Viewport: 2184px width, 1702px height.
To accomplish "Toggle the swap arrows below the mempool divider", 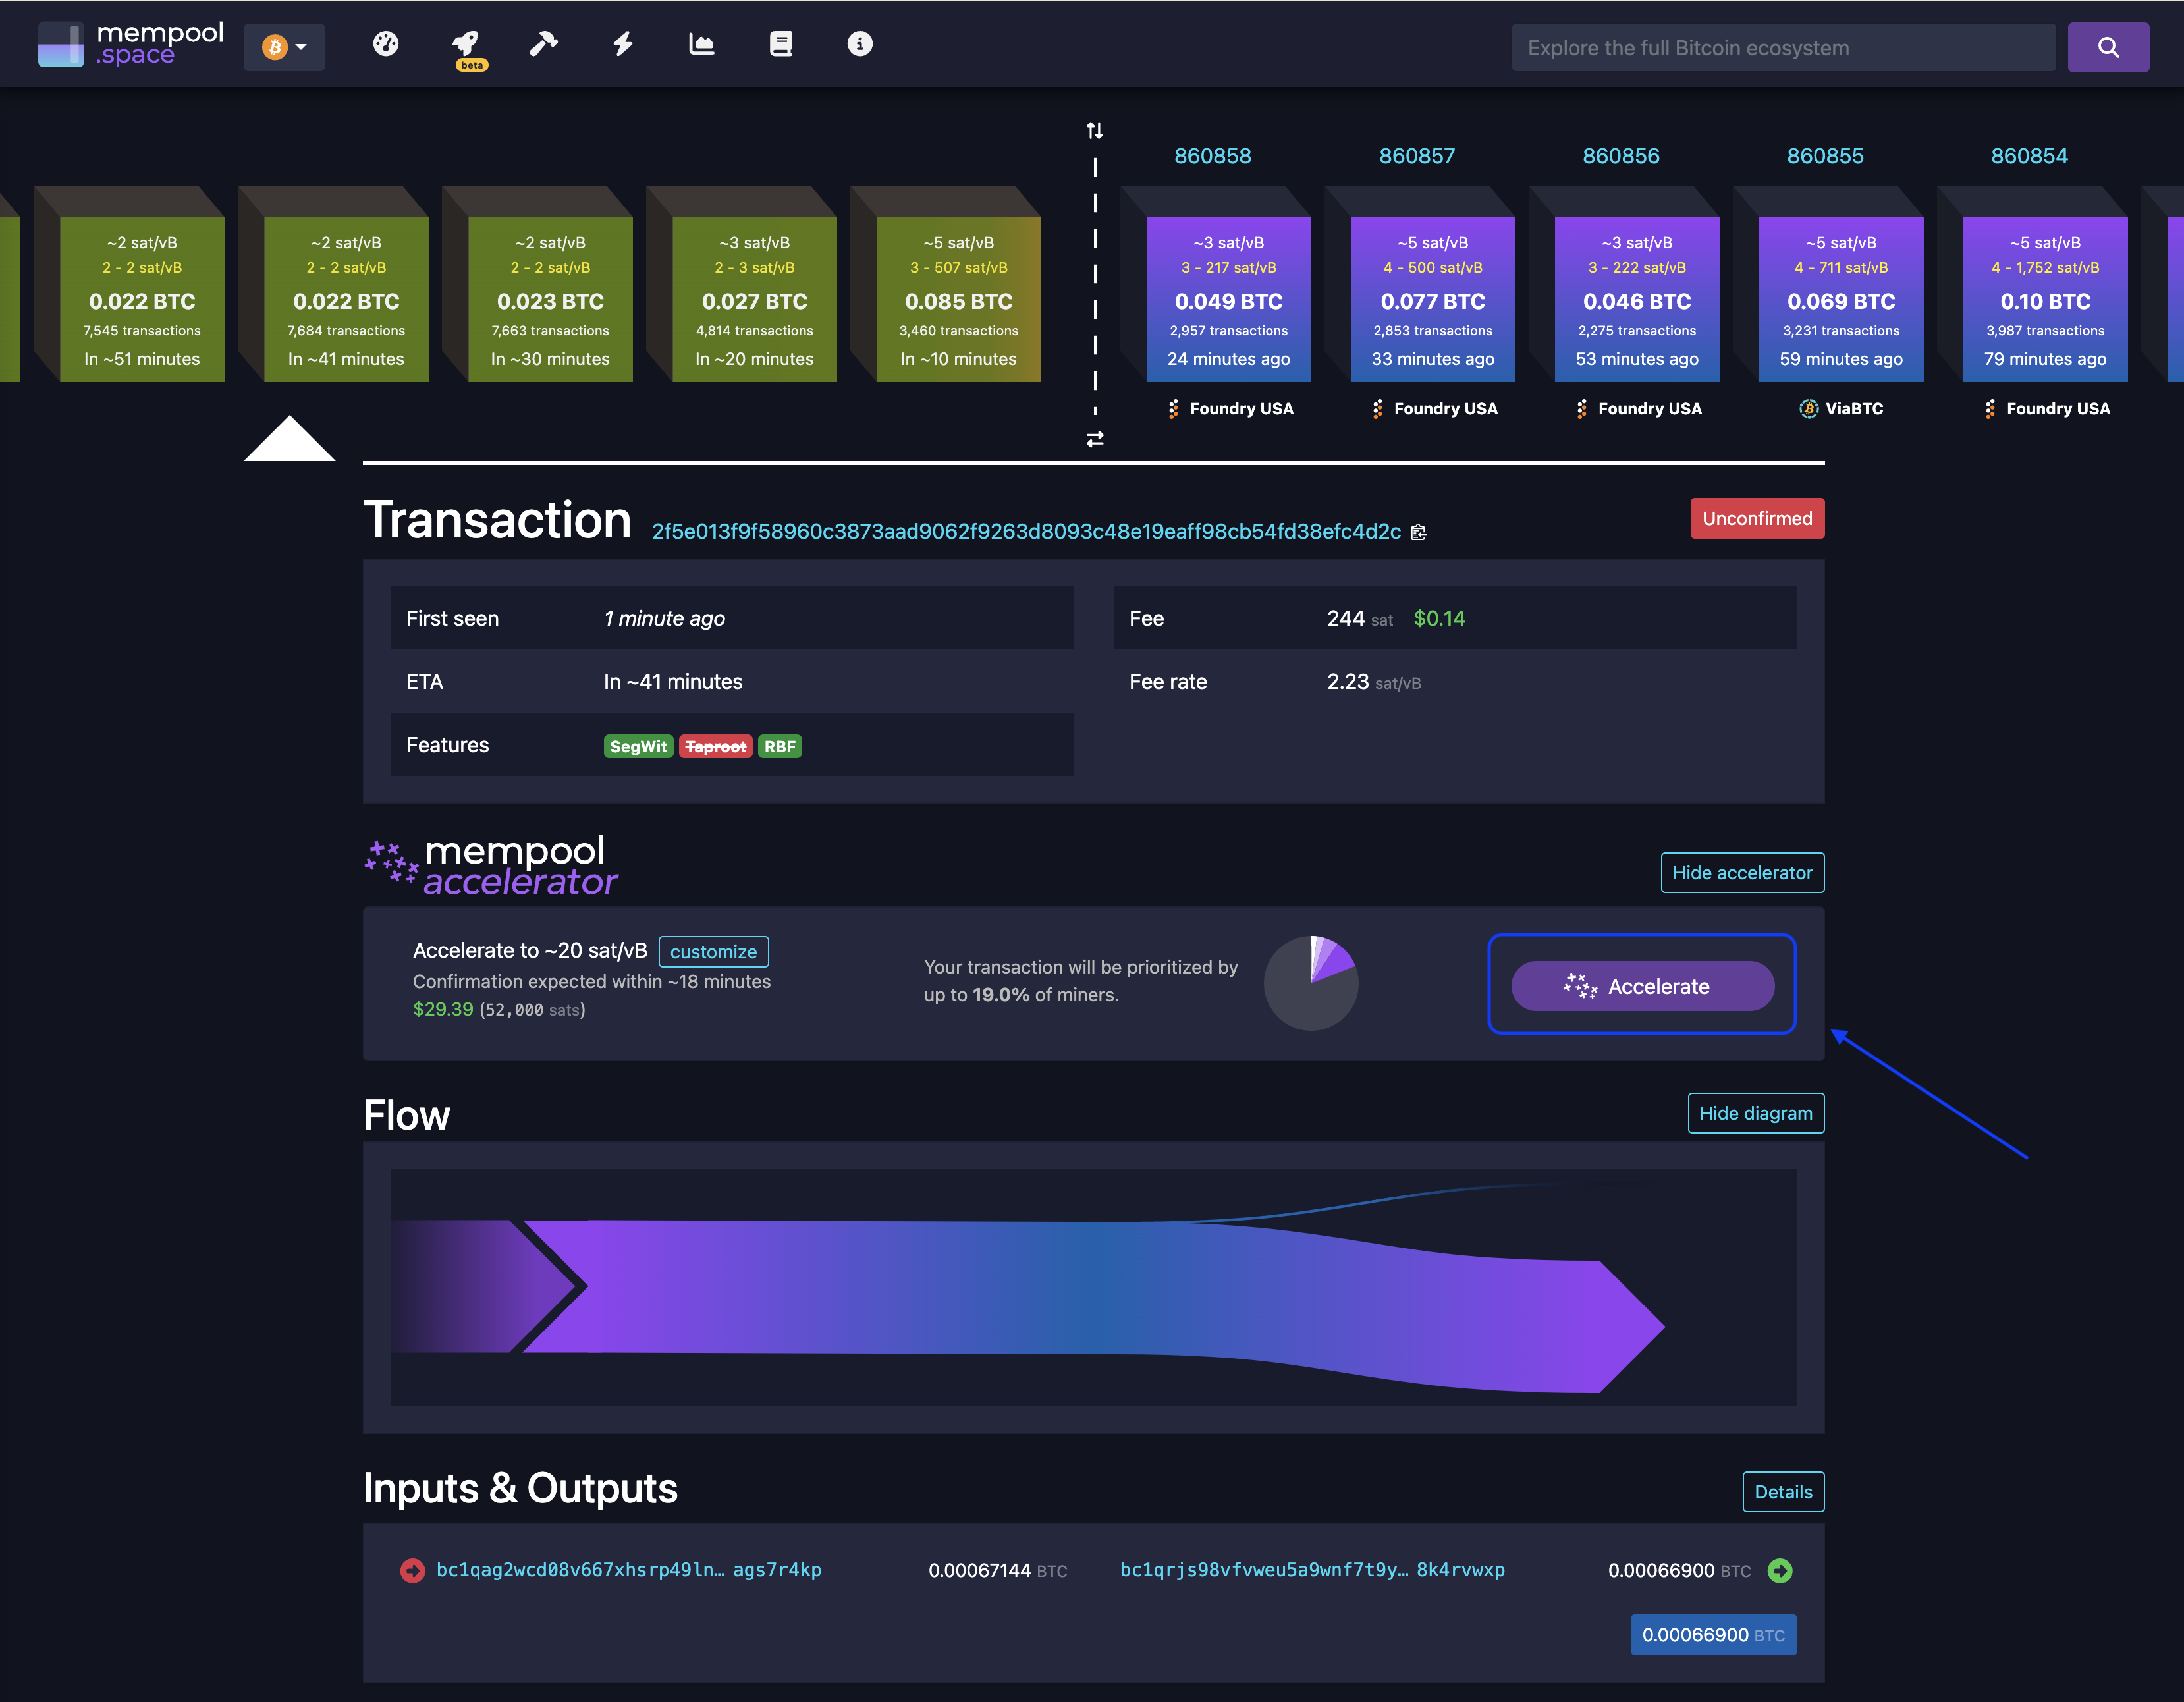I will tap(1095, 440).
